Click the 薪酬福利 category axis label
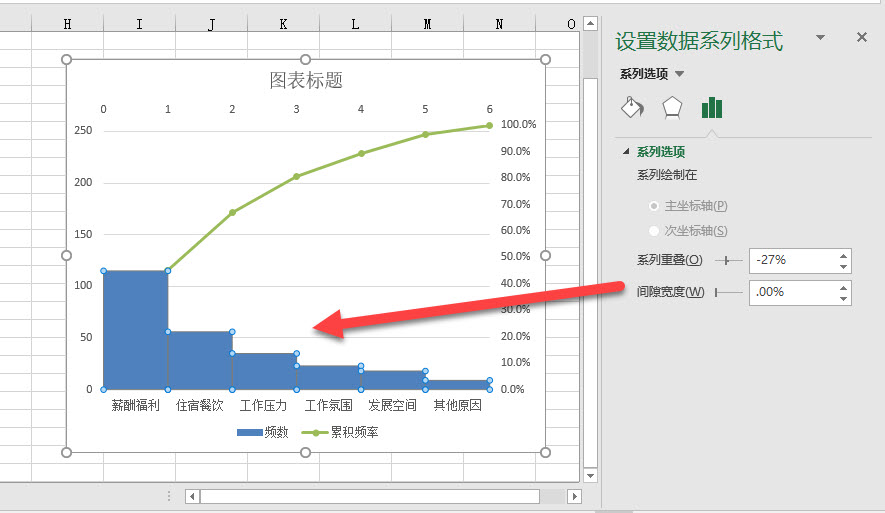 click(x=135, y=405)
